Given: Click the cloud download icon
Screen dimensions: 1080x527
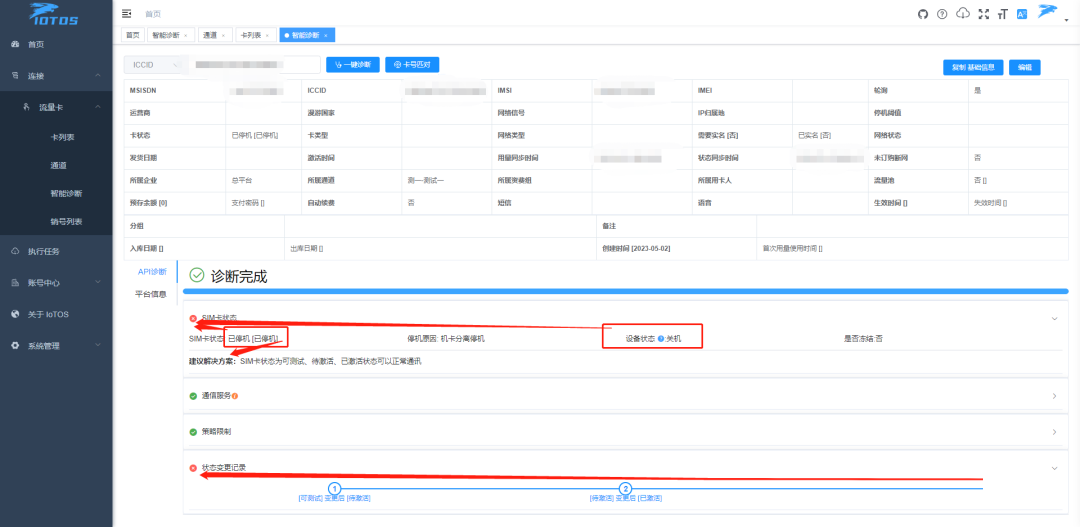Looking at the screenshot, I should (x=963, y=14).
